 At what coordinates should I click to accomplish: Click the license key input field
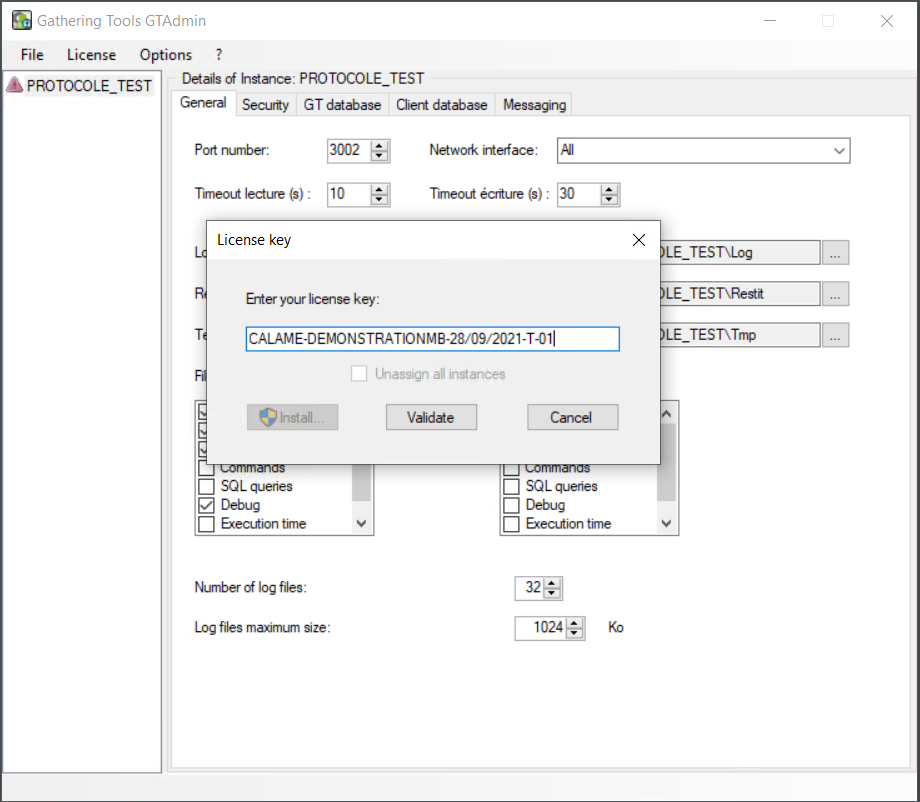point(432,339)
